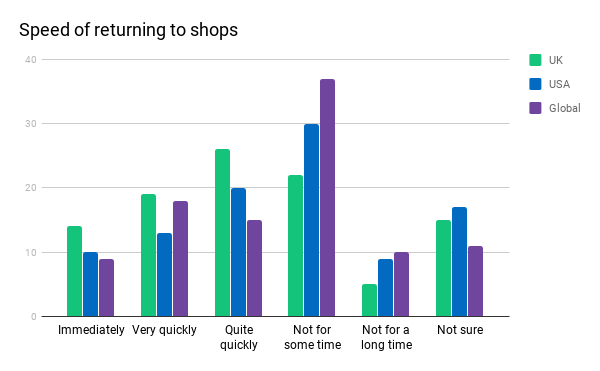The width and height of the screenshot is (600, 371).
Task: Select the UK legend label
Action: [556, 60]
